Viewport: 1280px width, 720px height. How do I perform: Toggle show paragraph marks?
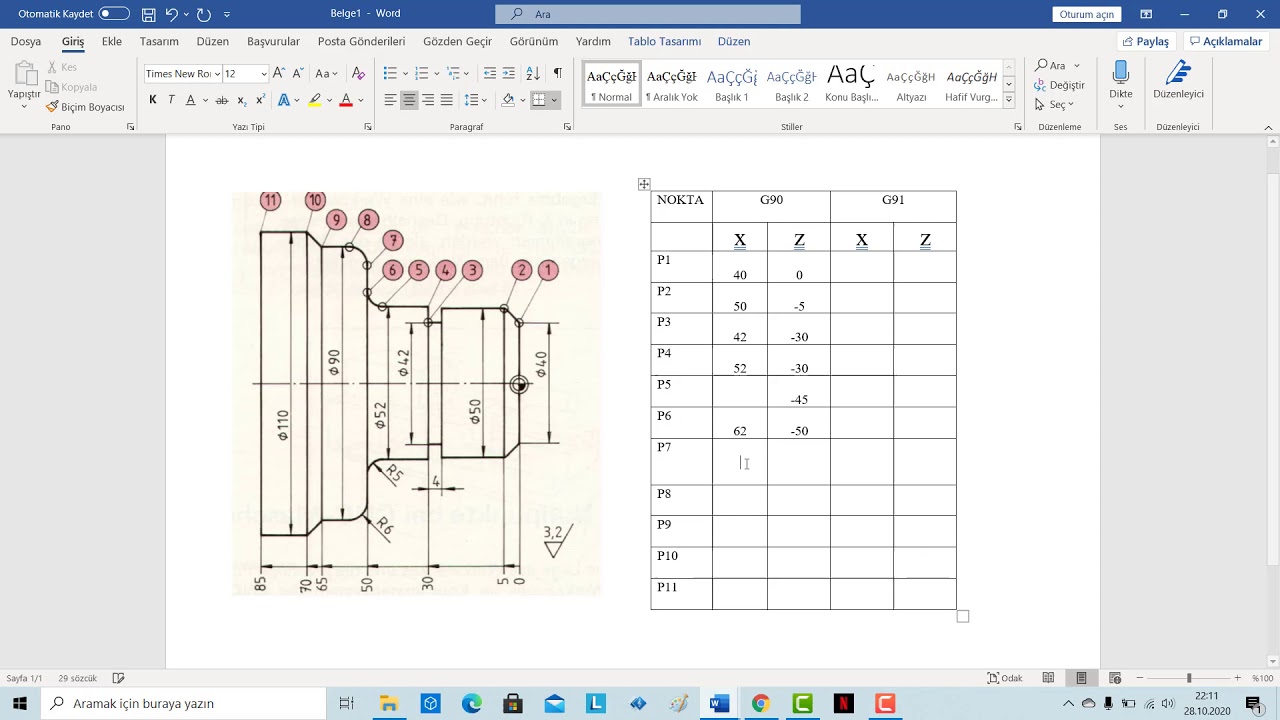(557, 74)
